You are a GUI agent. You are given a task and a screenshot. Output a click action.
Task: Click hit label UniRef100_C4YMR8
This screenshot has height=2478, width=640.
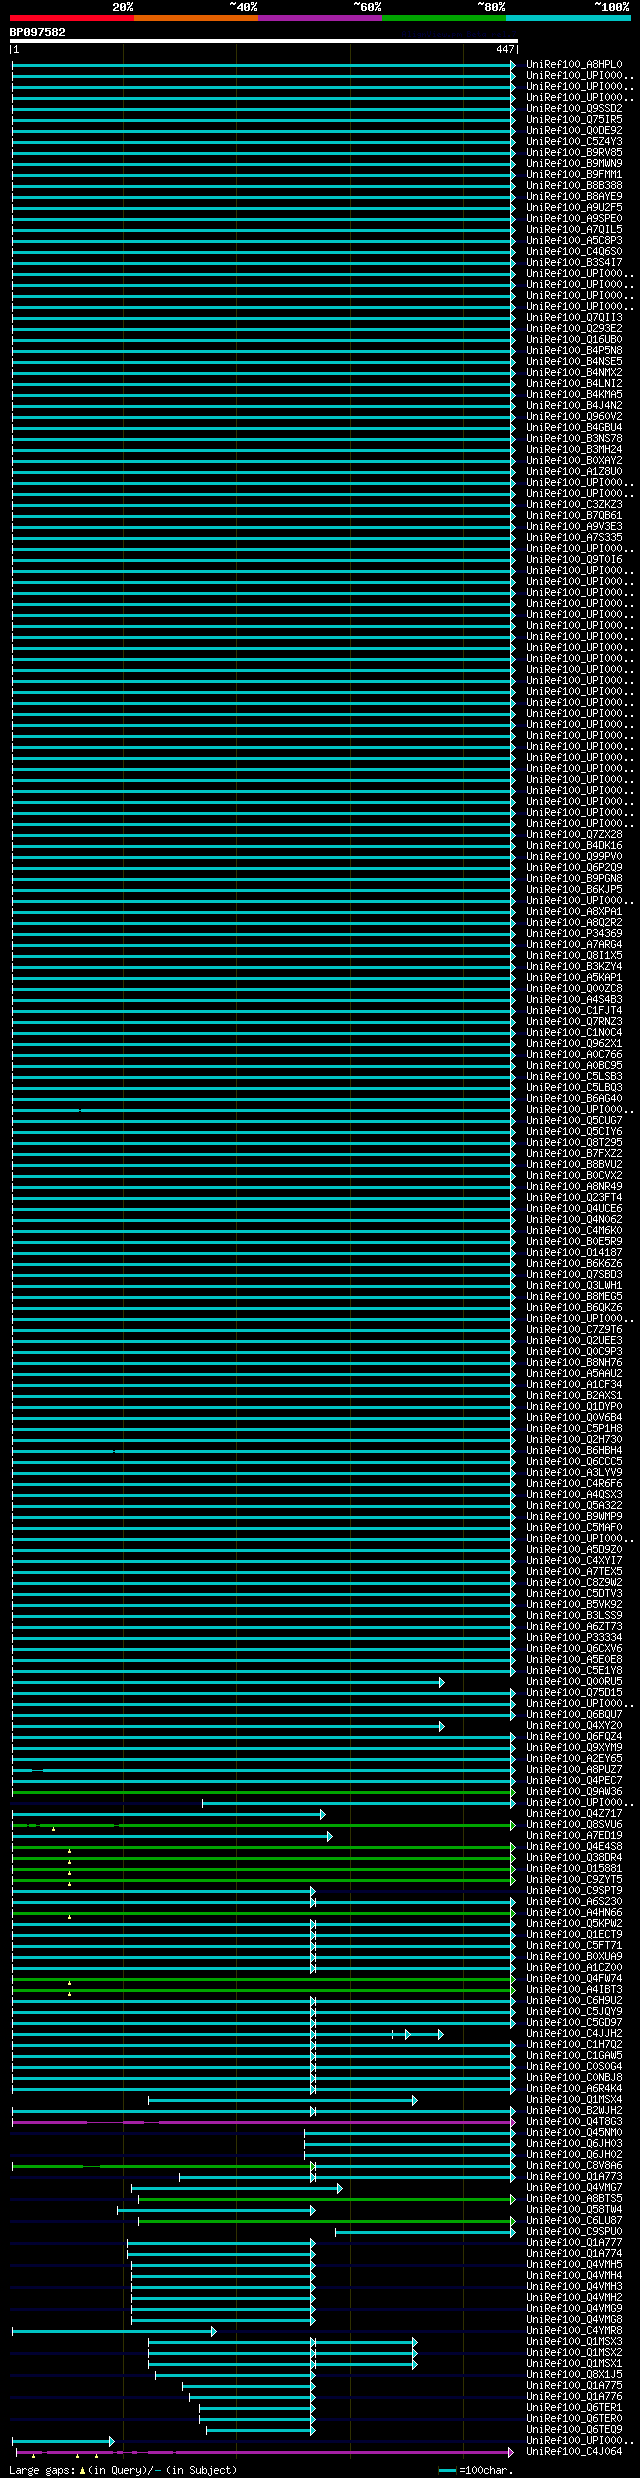[574, 2331]
